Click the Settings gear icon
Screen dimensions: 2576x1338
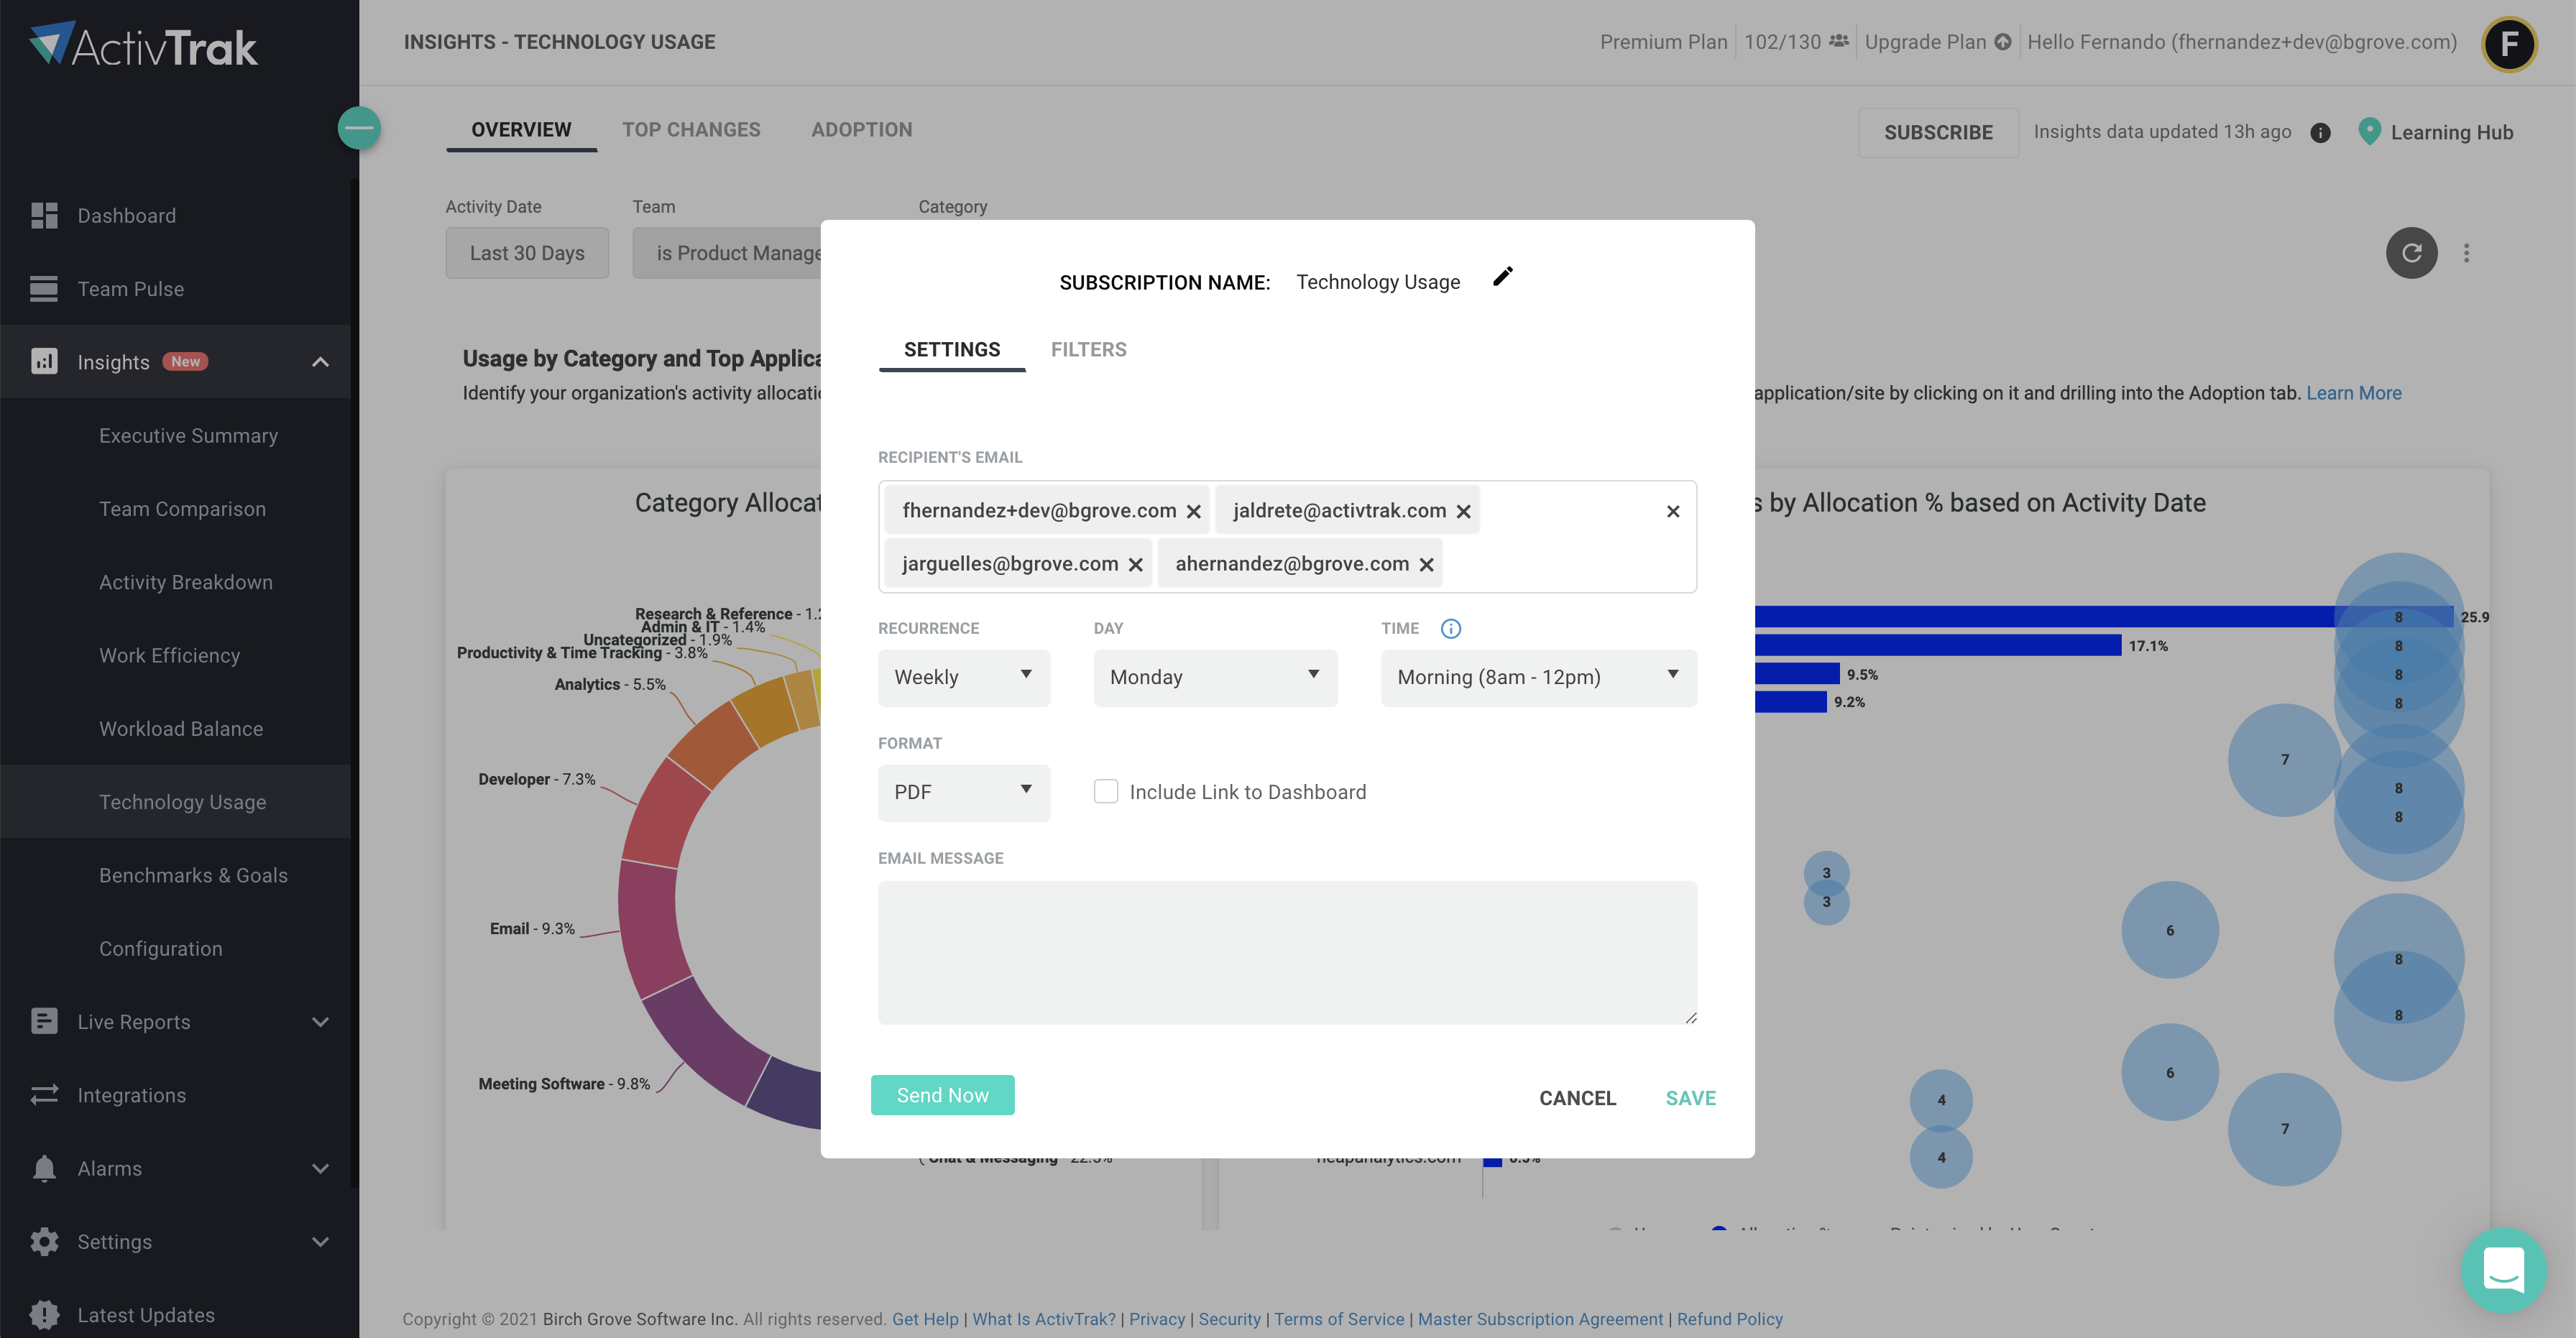point(44,1241)
